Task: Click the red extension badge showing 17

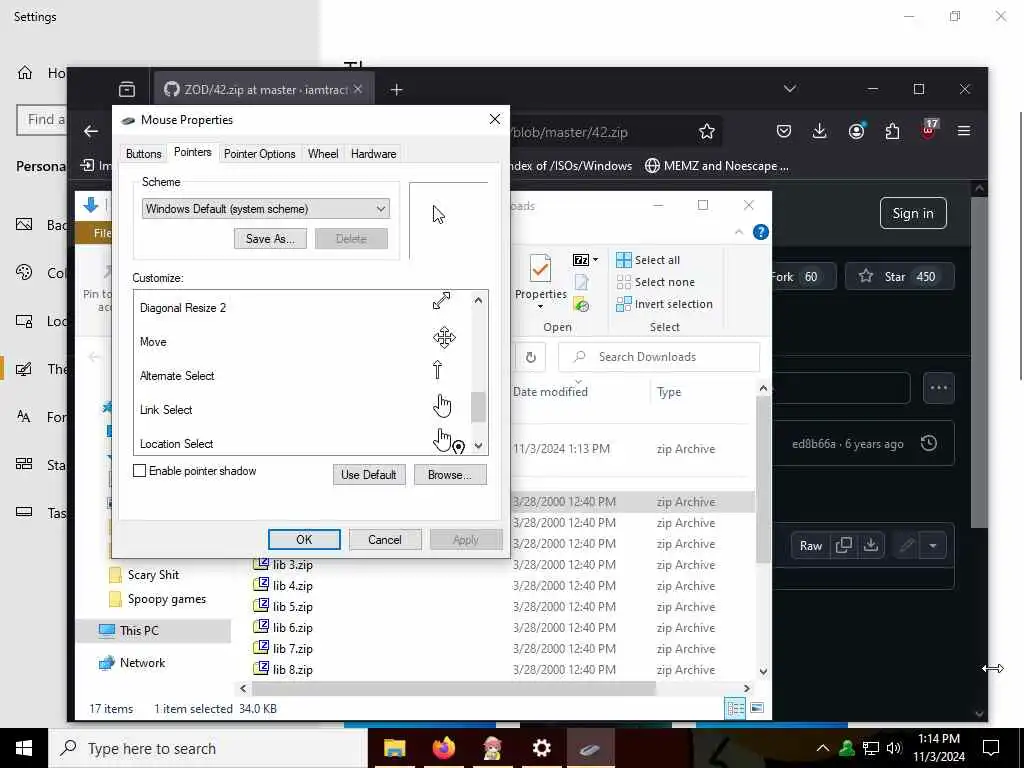Action: tap(929, 130)
